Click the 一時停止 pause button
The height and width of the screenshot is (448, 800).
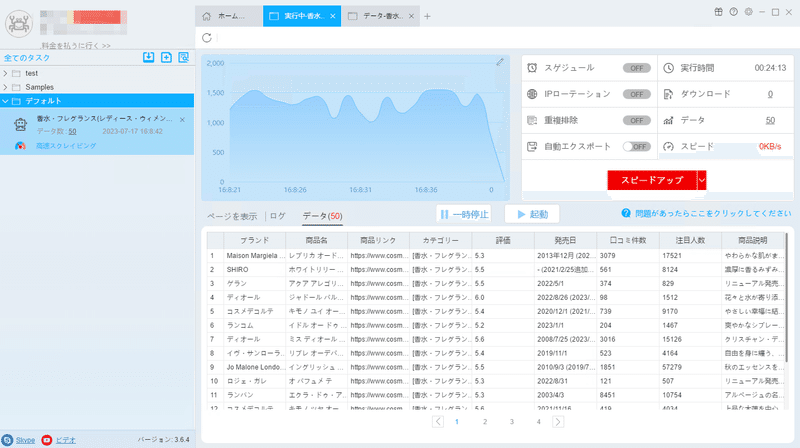[464, 214]
